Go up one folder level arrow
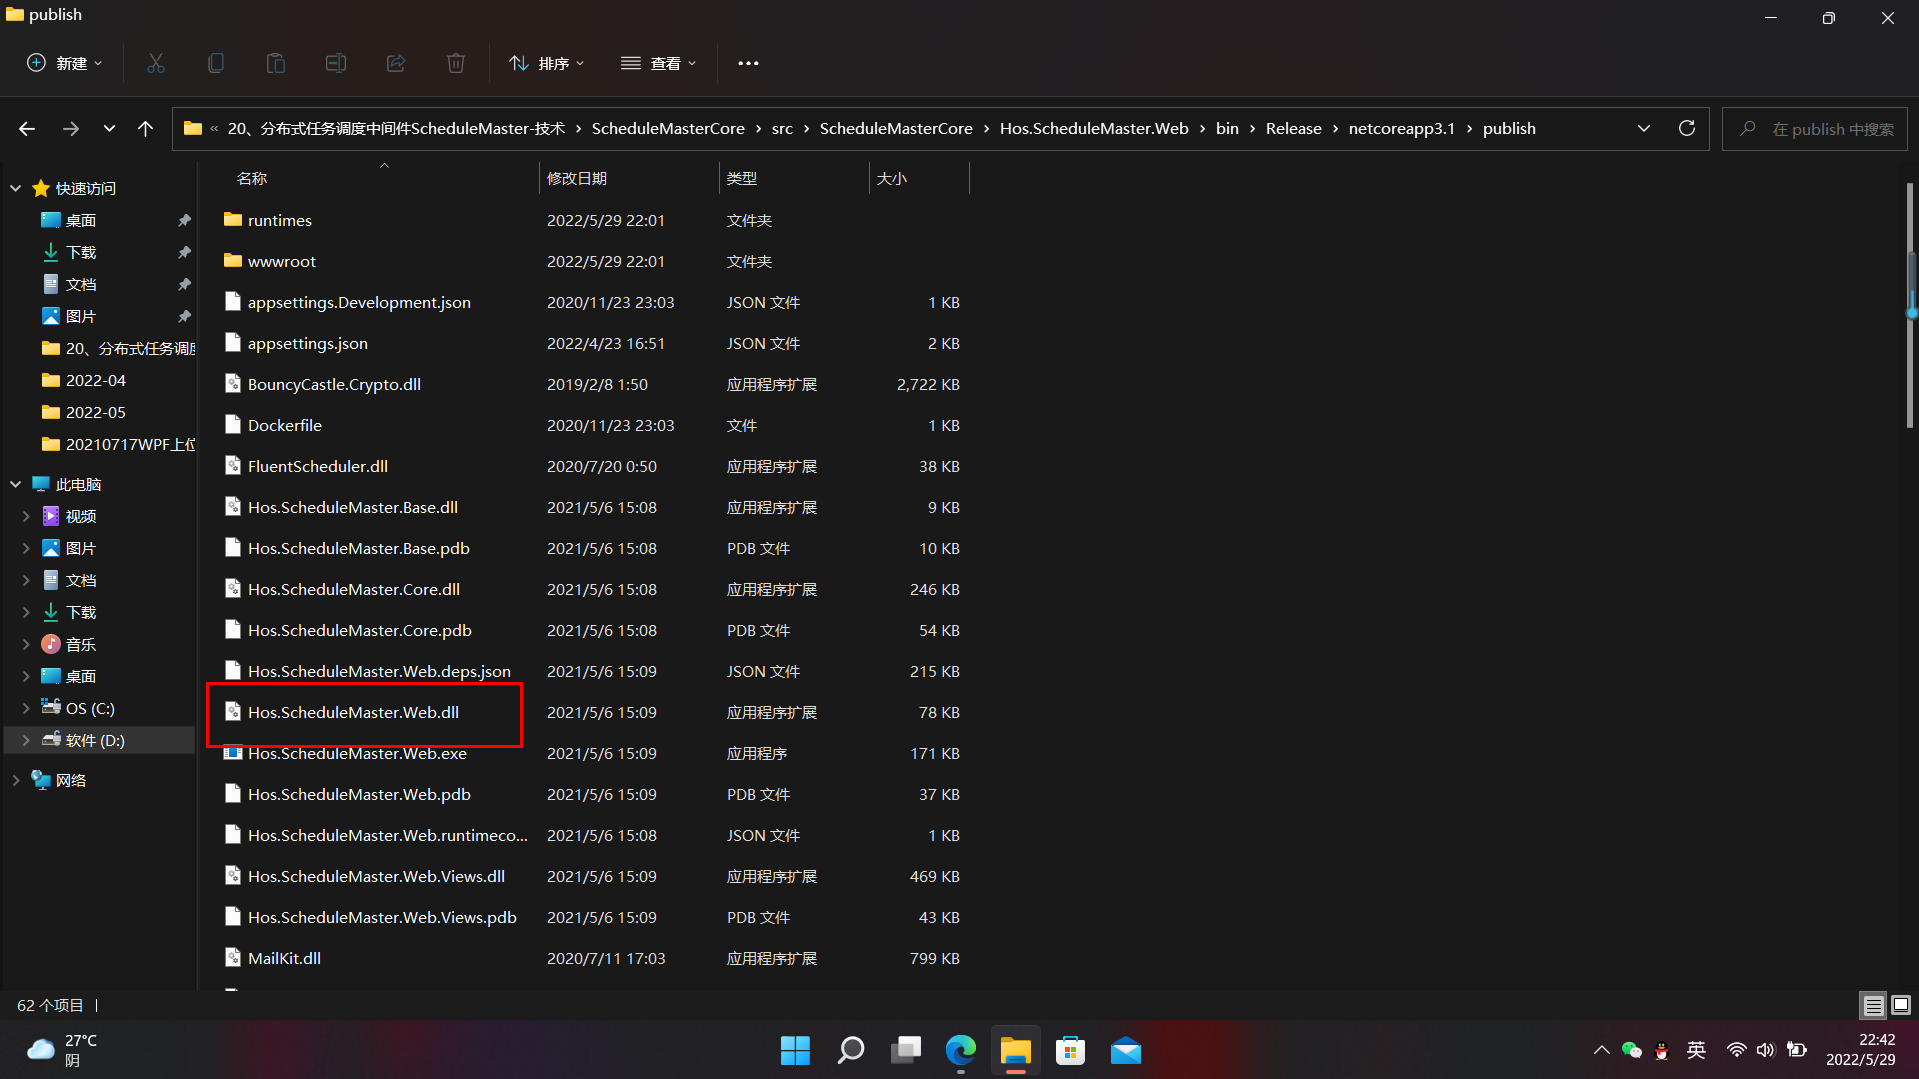Image resolution: width=1919 pixels, height=1079 pixels. coord(145,129)
